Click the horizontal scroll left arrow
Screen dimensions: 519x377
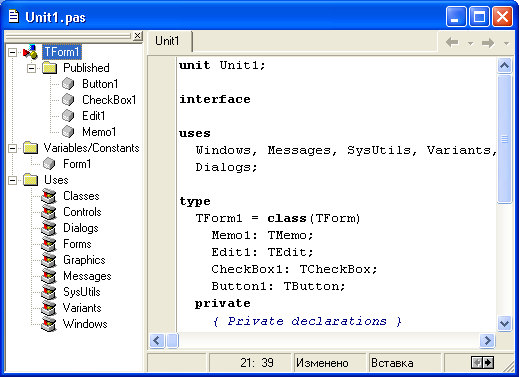157,341
